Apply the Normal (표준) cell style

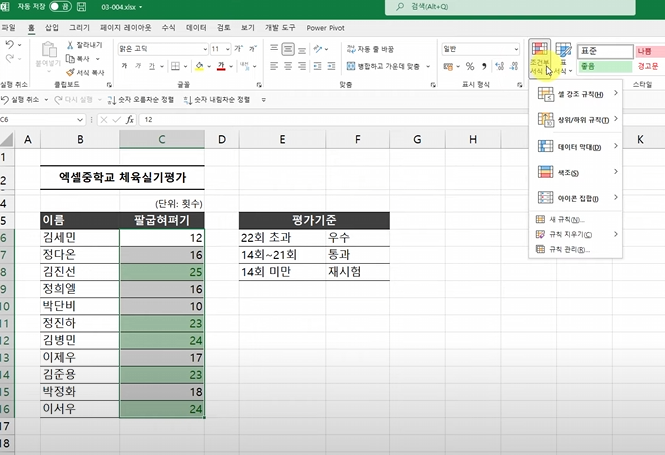(x=605, y=51)
